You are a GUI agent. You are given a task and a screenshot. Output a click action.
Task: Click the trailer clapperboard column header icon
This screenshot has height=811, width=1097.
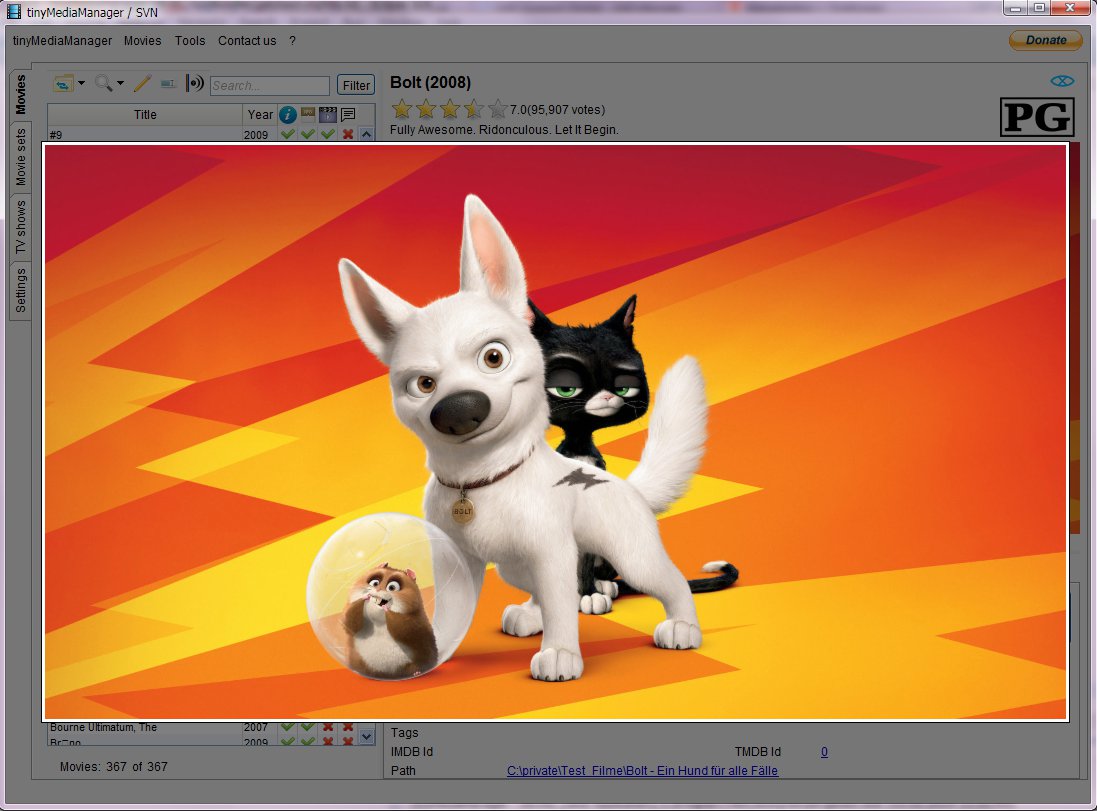pos(327,114)
